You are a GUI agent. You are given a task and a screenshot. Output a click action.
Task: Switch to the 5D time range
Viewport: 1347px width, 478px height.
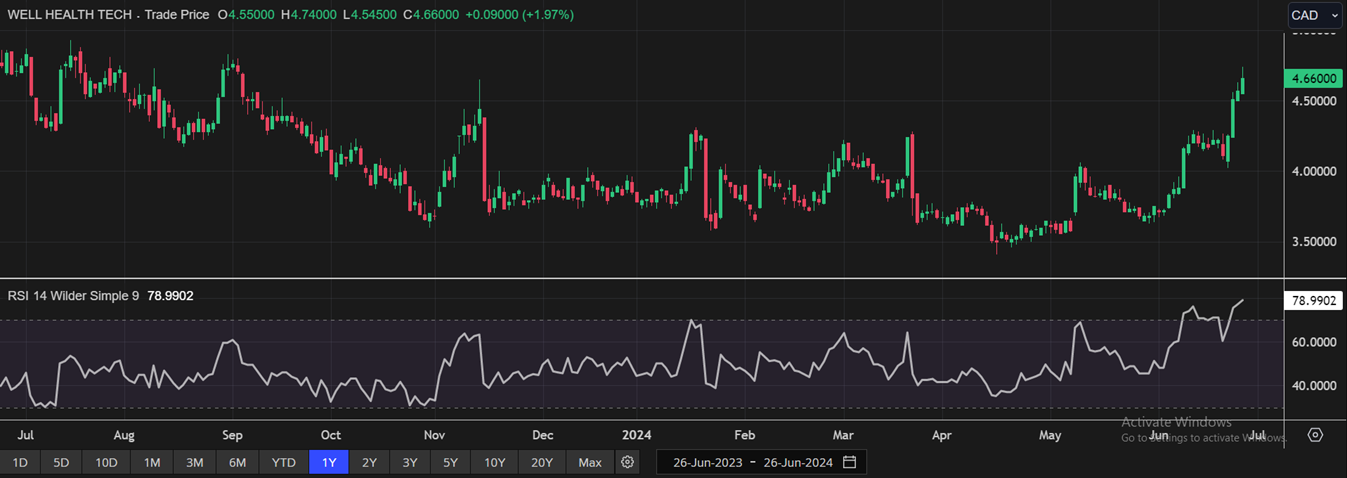pyautogui.click(x=61, y=462)
